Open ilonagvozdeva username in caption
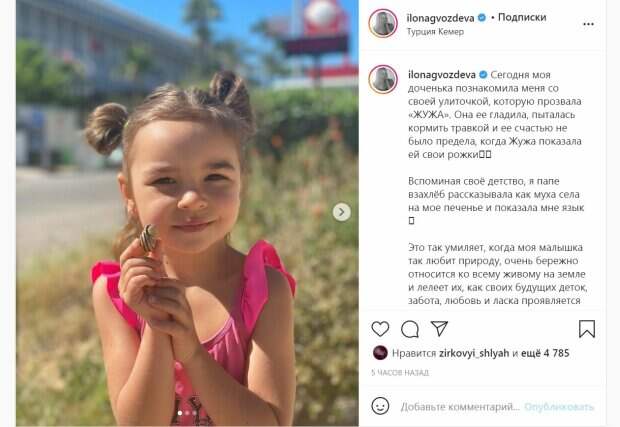Screen dimensions: 620x427 442,74
